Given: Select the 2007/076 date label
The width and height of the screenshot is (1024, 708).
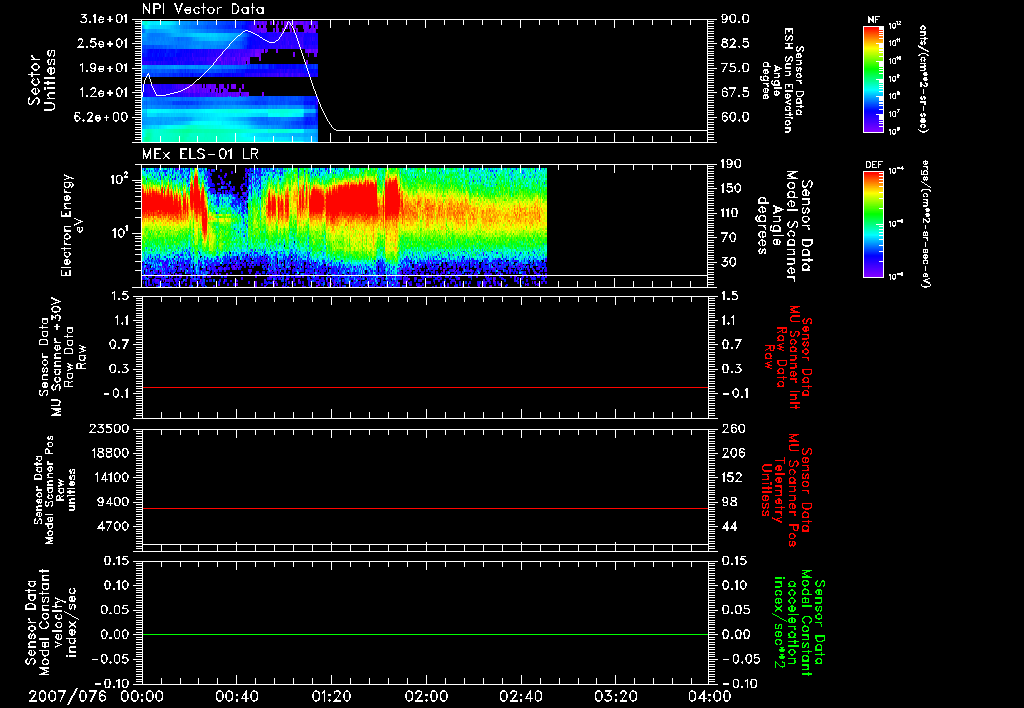Looking at the screenshot, I should point(67,696).
